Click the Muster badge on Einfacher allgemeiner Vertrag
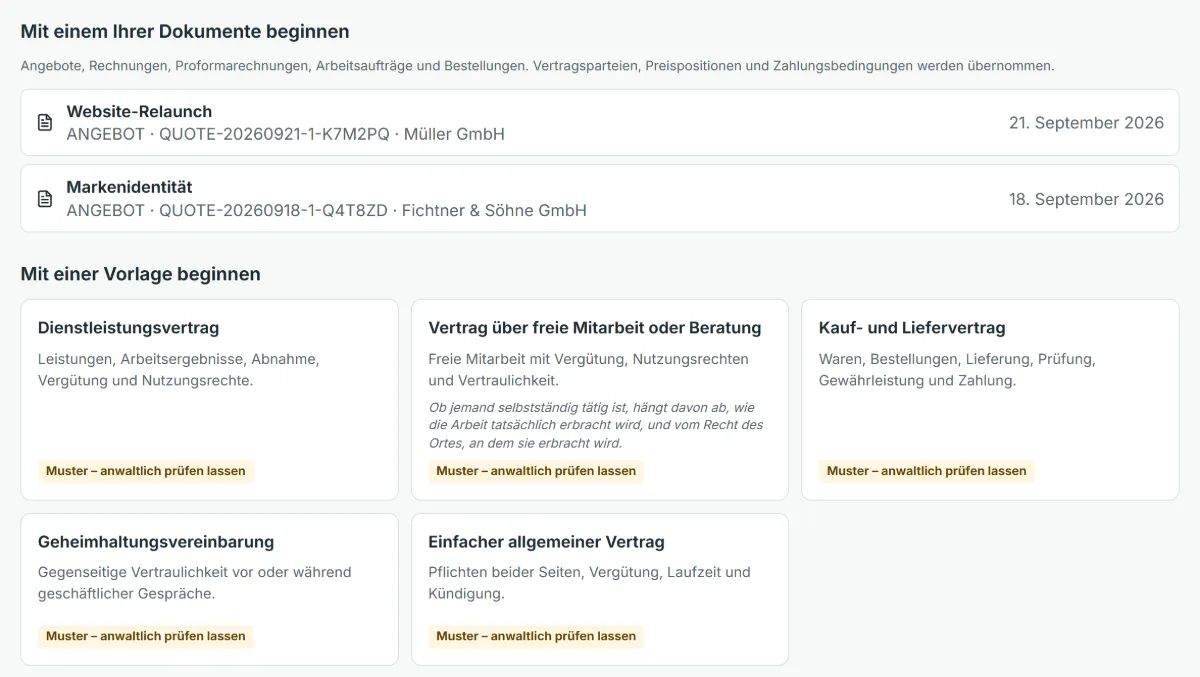Screen dimensions: 1200x677 tap(536, 636)
